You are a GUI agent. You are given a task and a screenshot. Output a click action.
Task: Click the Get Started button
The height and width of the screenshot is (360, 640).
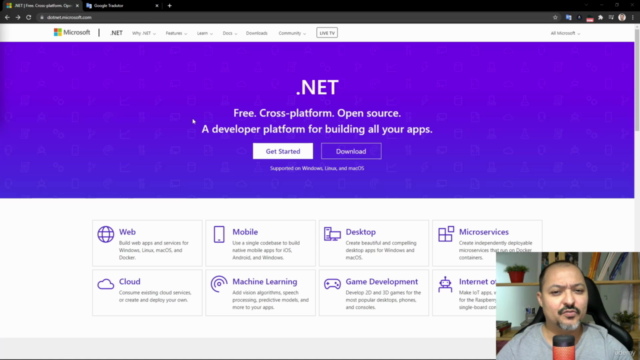tap(283, 151)
